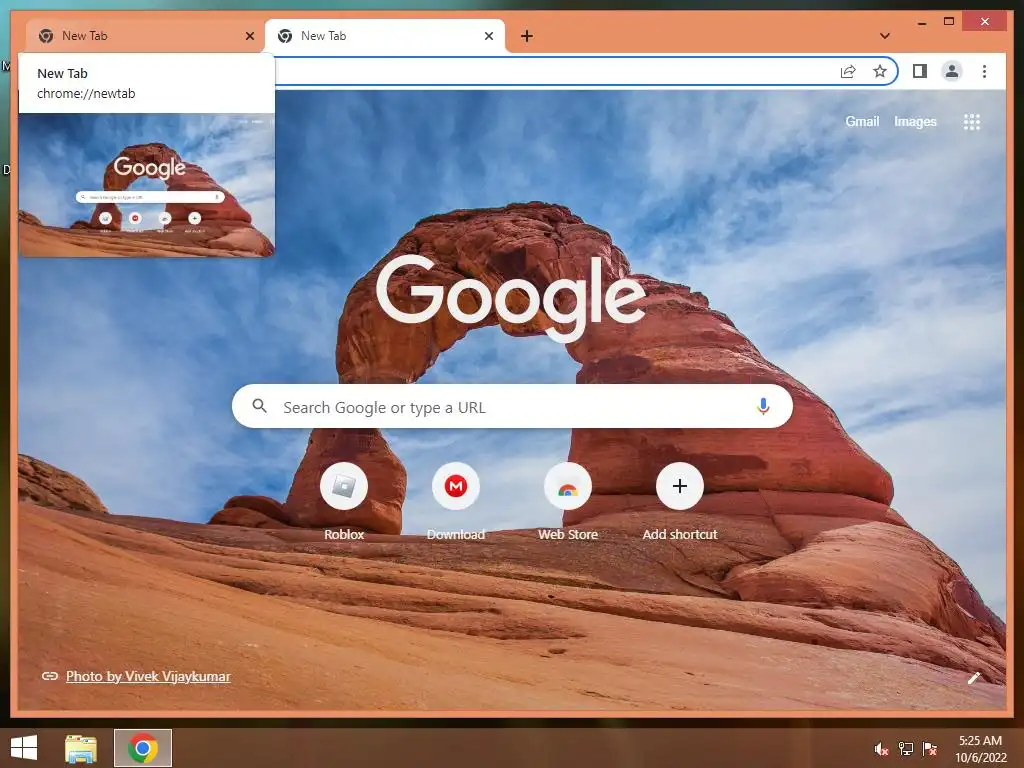1024x768 pixels.
Task: Bookmark this tab with the star icon
Action: (x=880, y=71)
